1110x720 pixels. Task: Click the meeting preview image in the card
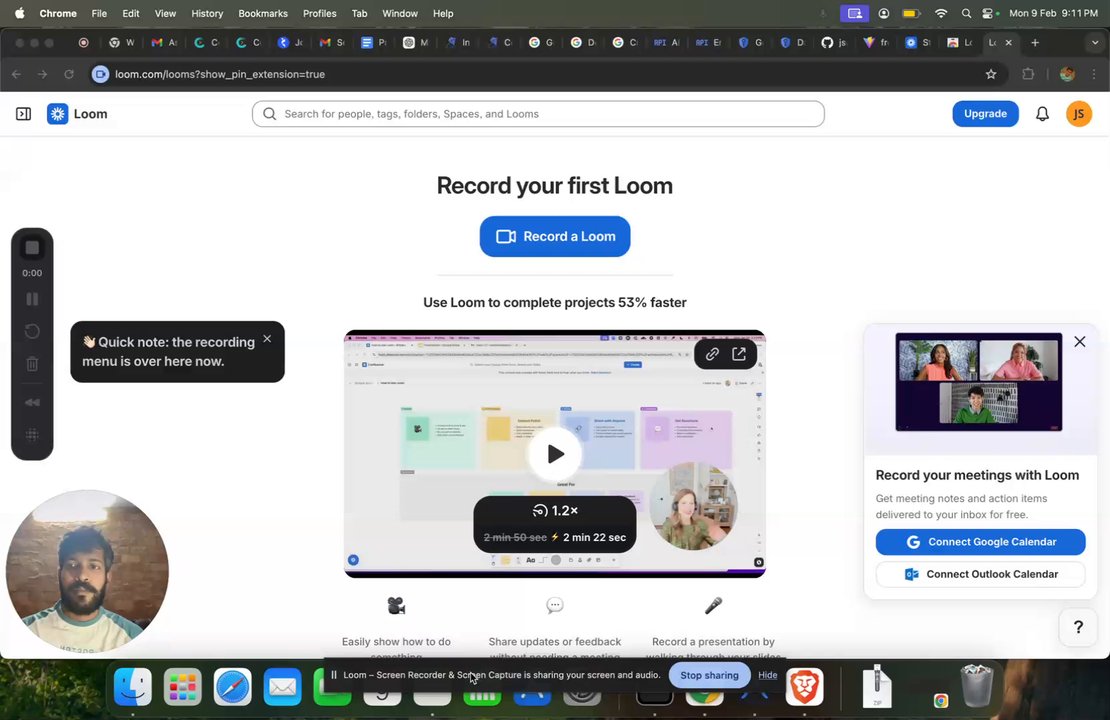point(979,382)
